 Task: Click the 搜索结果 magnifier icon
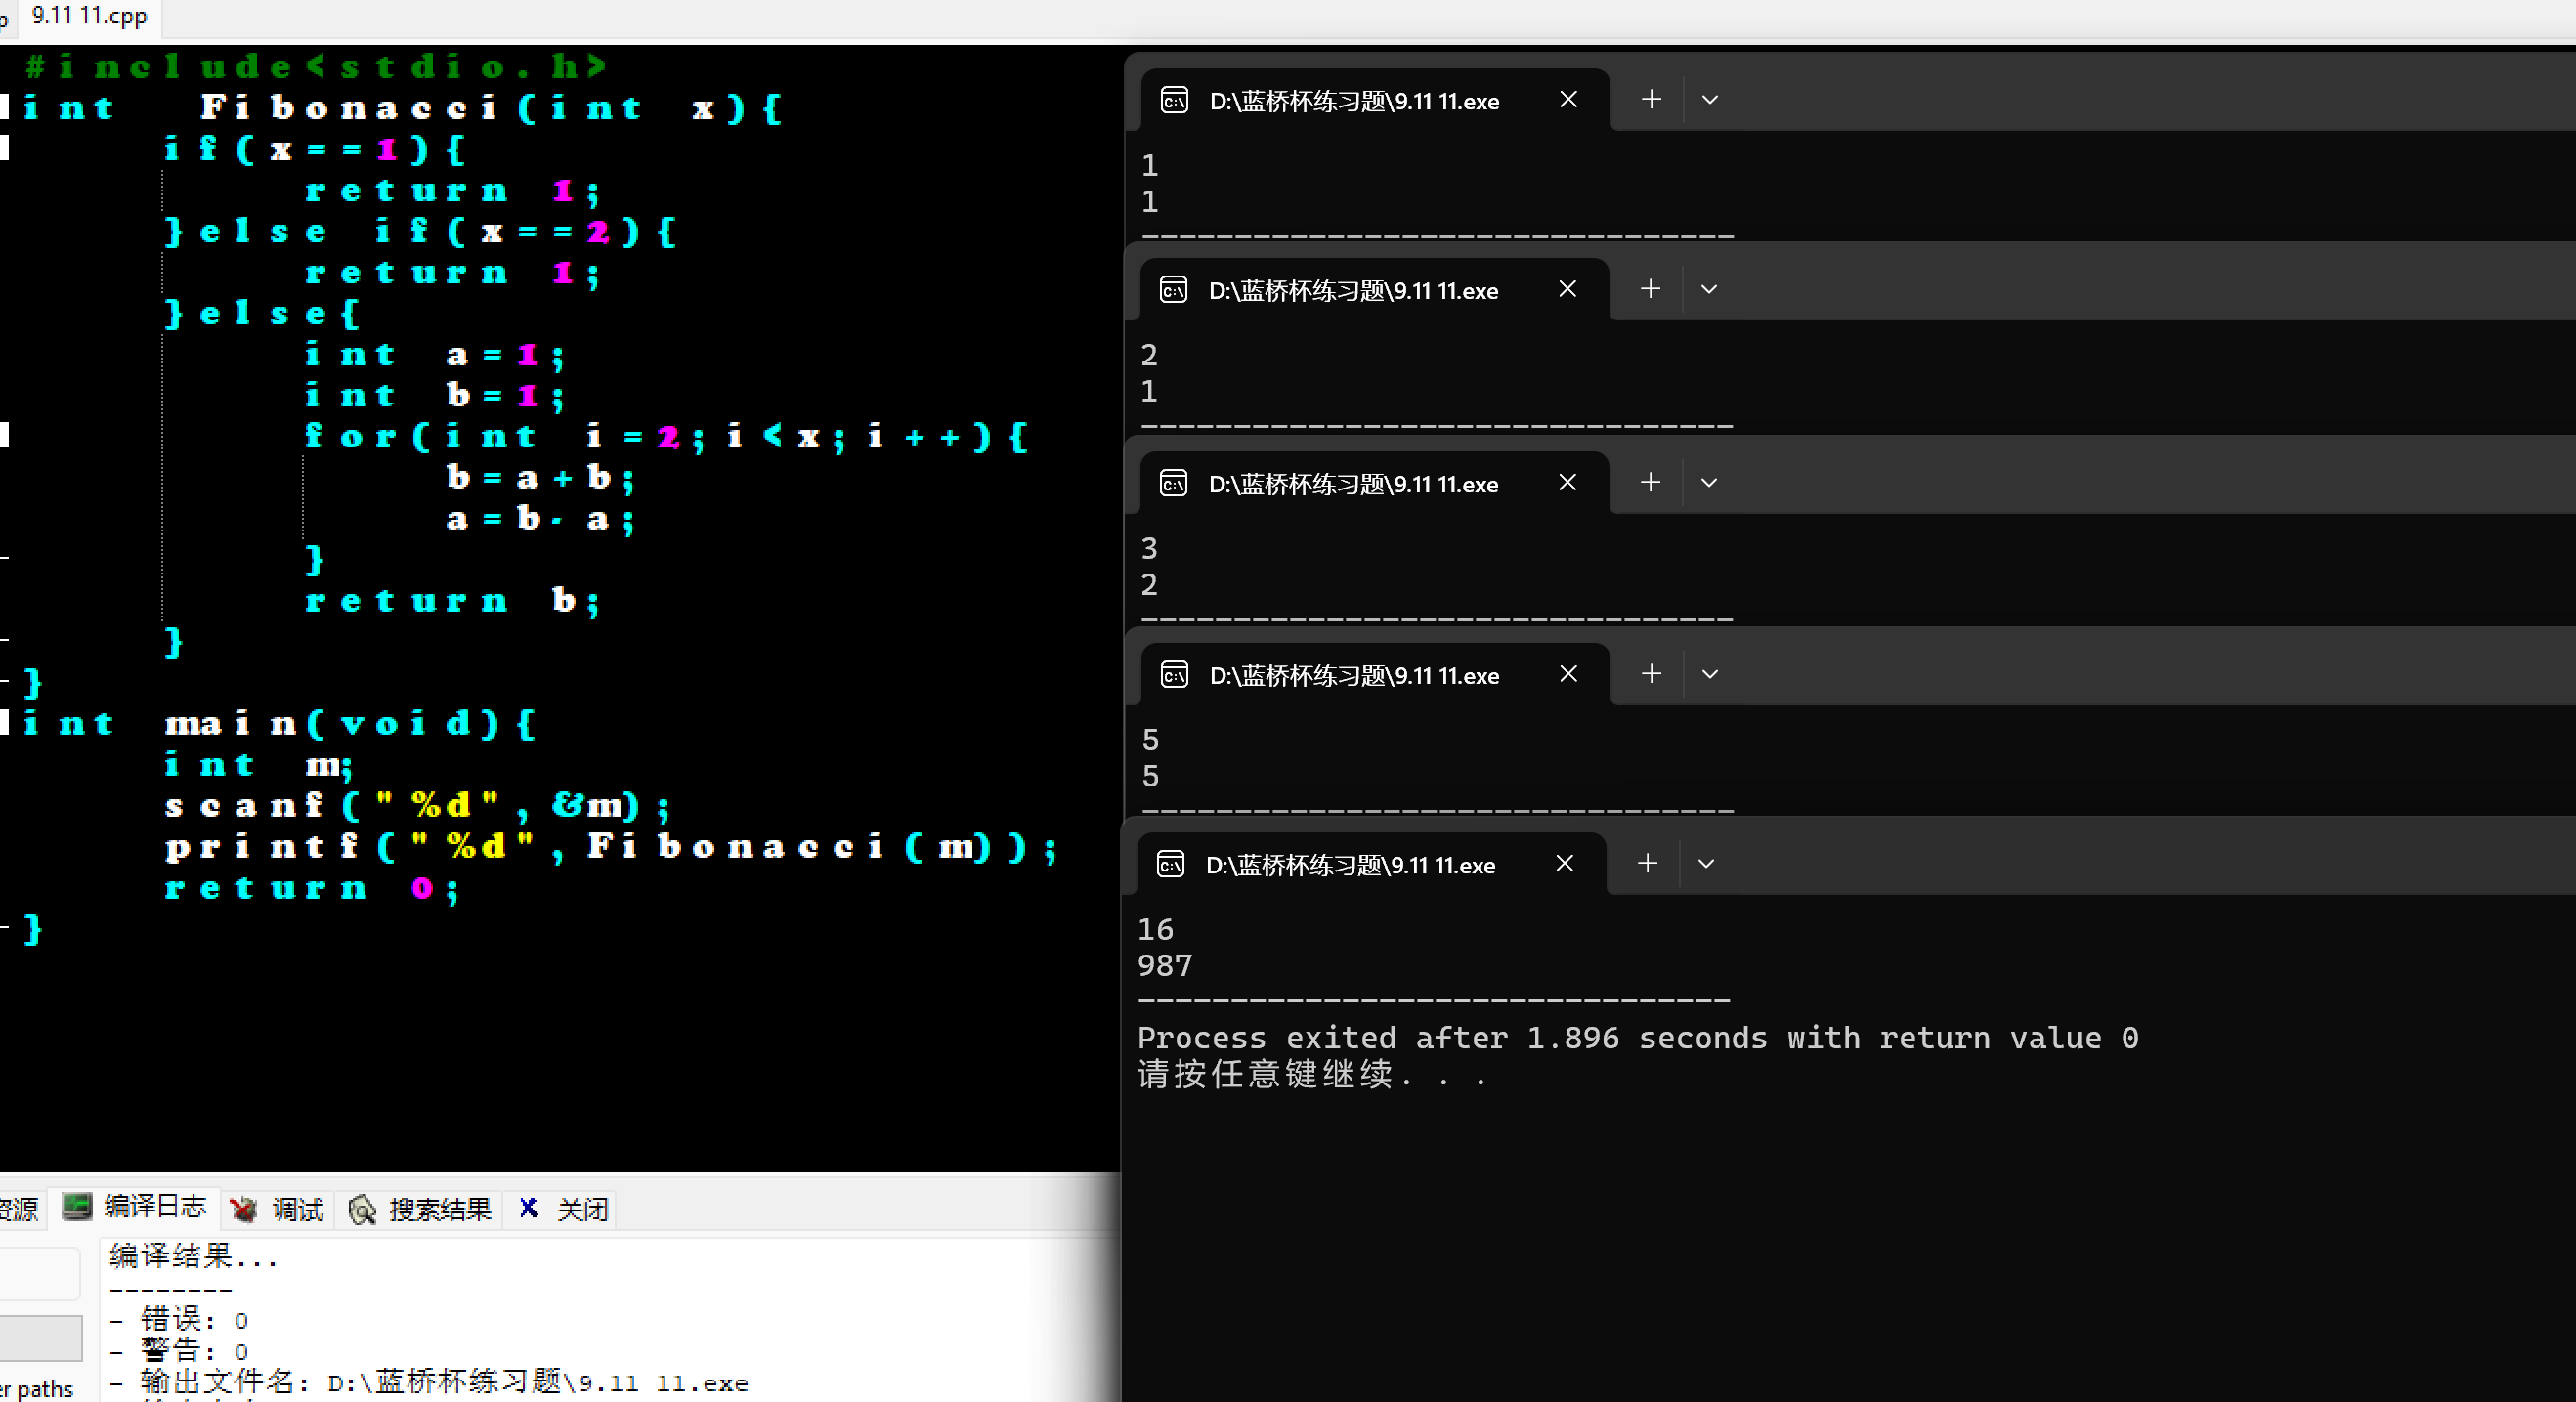[362, 1210]
